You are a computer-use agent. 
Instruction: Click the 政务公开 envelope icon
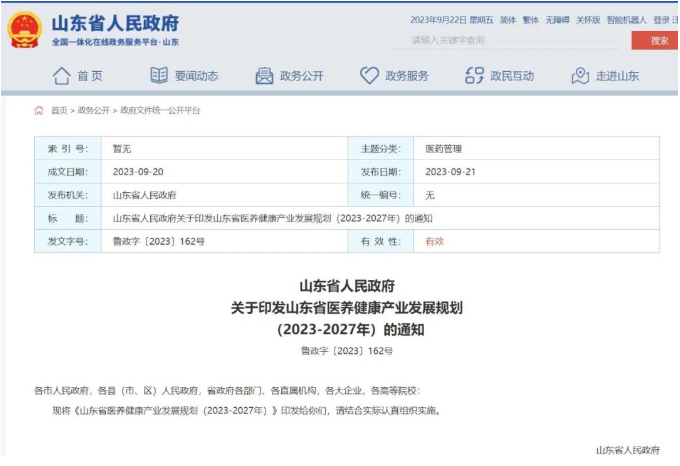(264, 76)
